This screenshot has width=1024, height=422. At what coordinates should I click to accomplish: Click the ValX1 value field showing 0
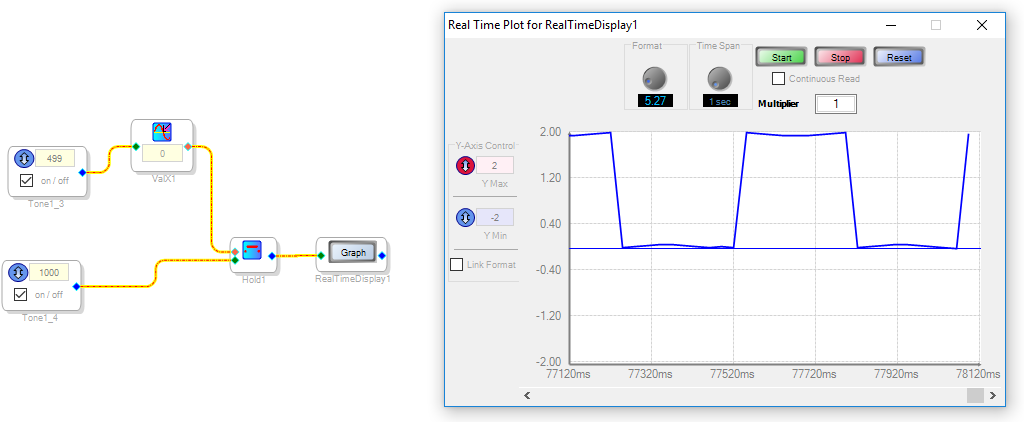162,154
